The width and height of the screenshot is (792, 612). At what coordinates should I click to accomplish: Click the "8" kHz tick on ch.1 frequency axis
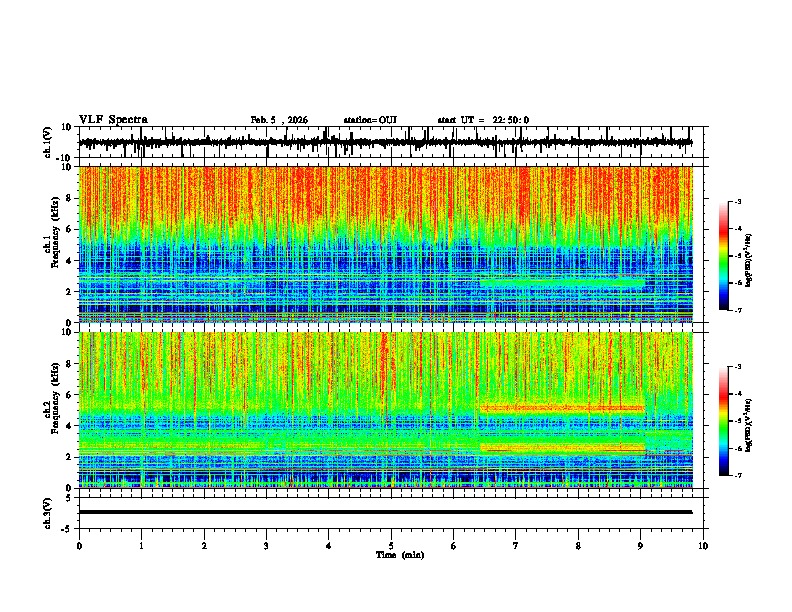(x=71, y=198)
